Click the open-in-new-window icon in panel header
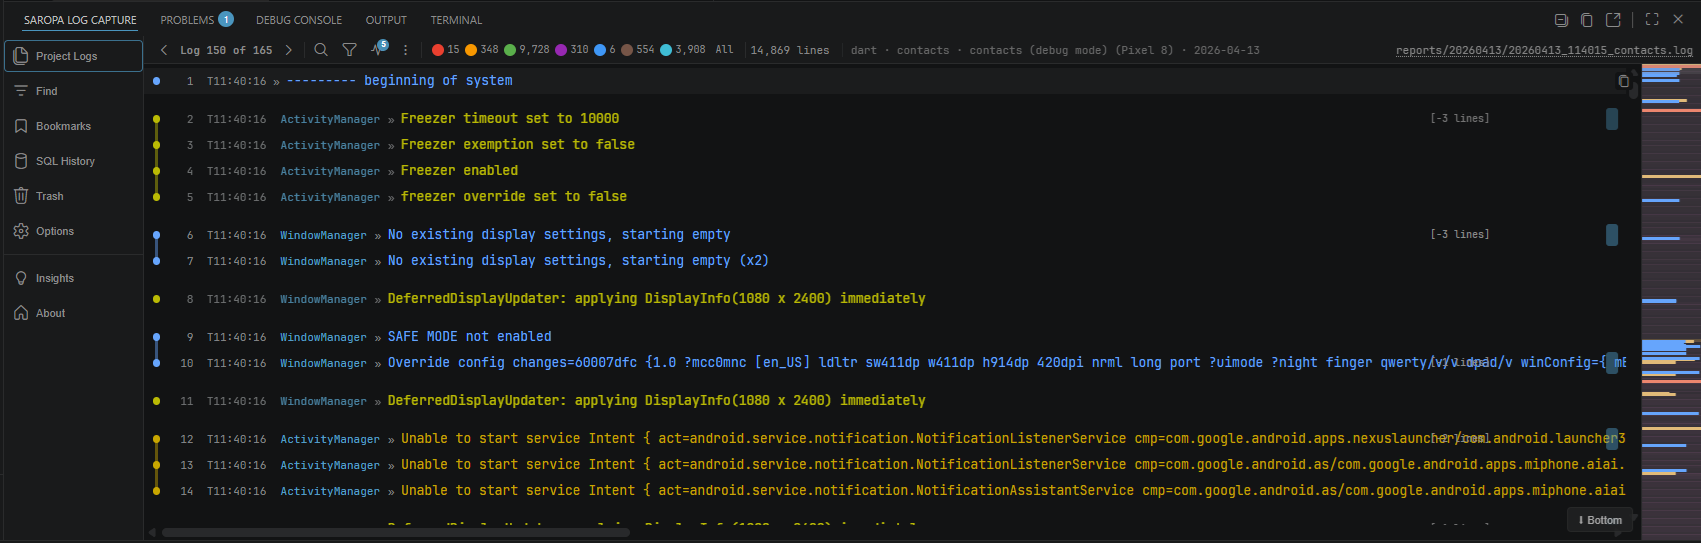The height and width of the screenshot is (543, 1701). 1613,20
